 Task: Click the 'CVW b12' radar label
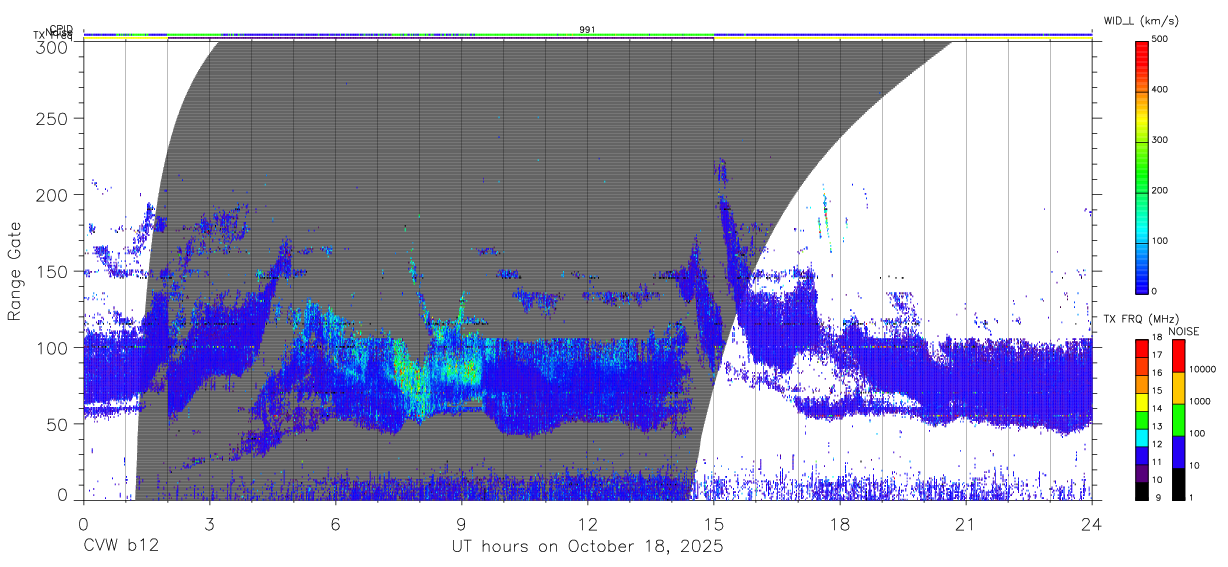(x=120, y=547)
